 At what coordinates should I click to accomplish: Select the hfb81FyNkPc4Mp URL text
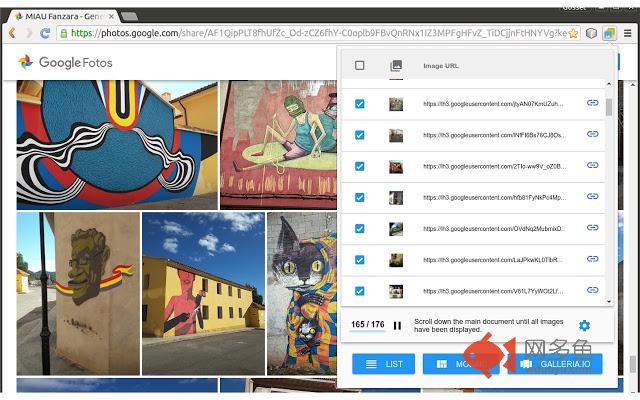(494, 198)
